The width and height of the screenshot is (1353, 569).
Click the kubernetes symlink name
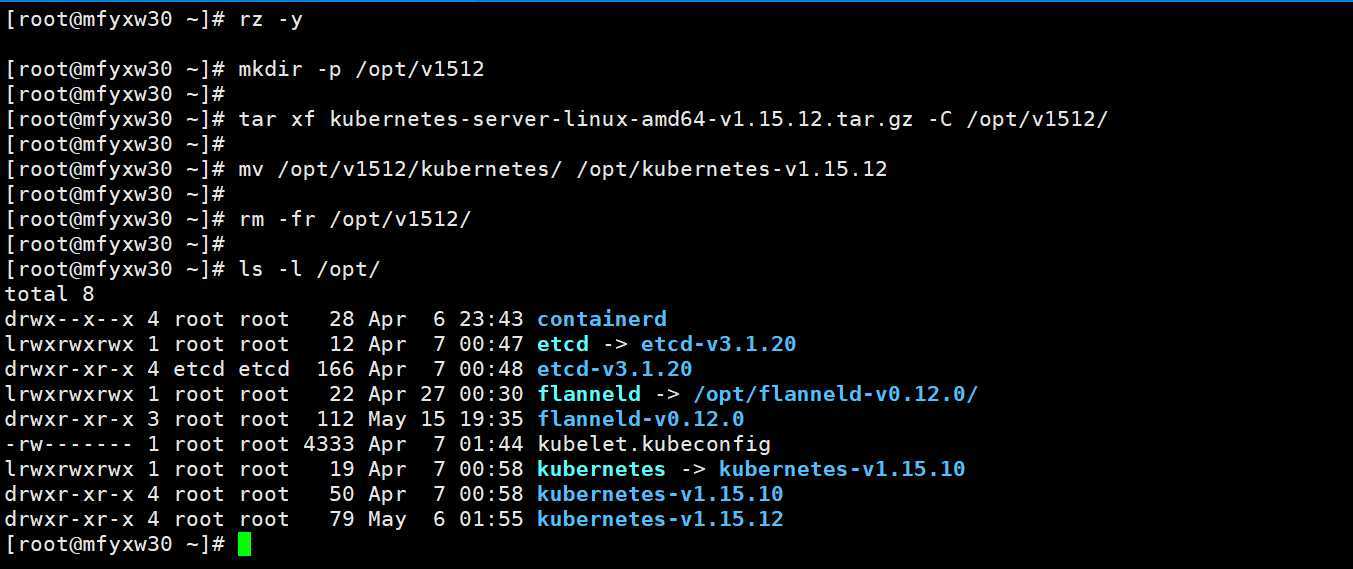(x=601, y=469)
